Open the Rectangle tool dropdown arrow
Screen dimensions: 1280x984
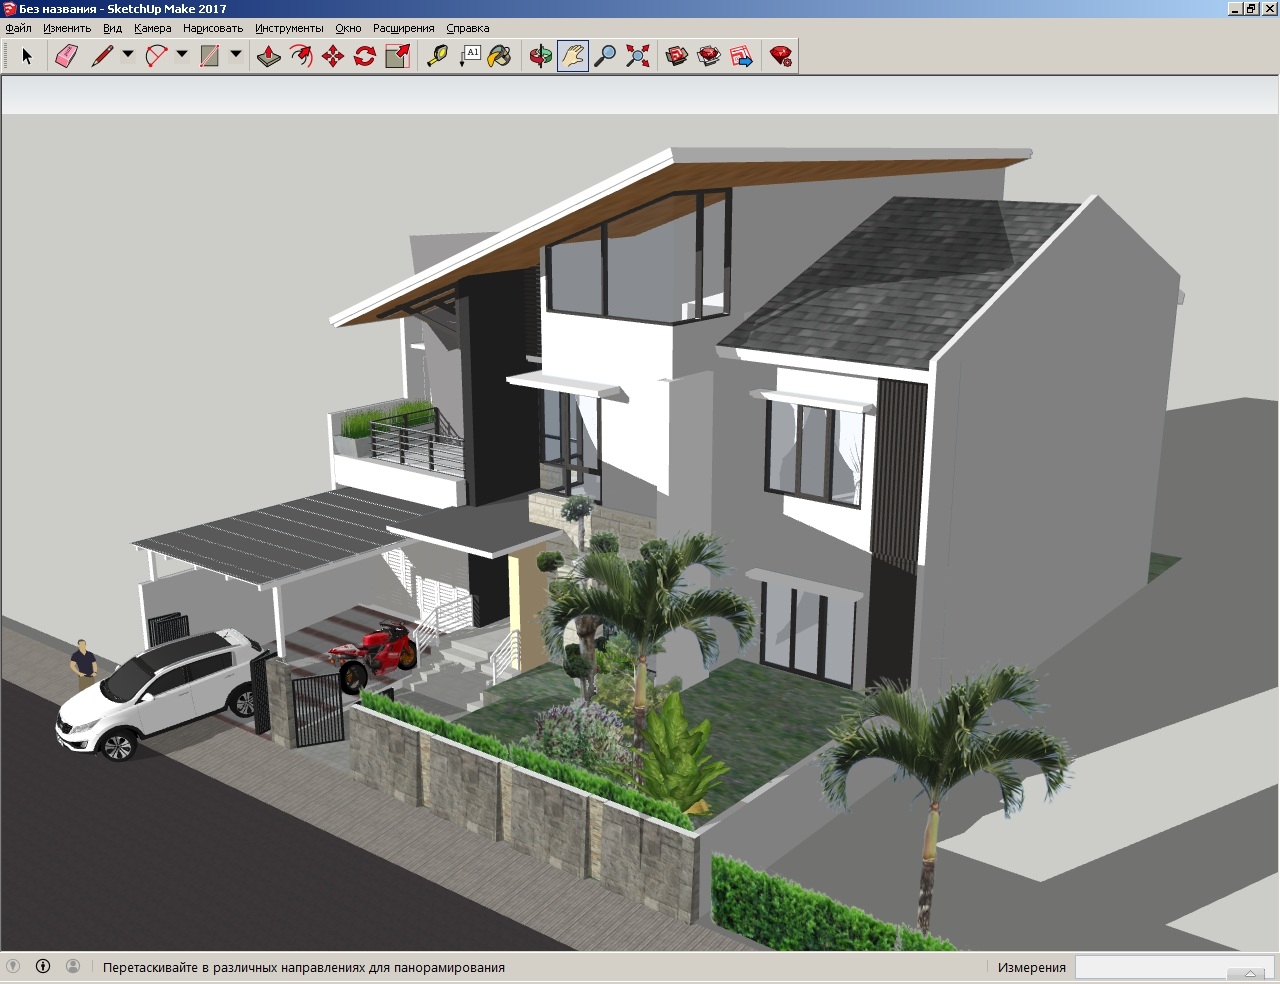(x=237, y=57)
